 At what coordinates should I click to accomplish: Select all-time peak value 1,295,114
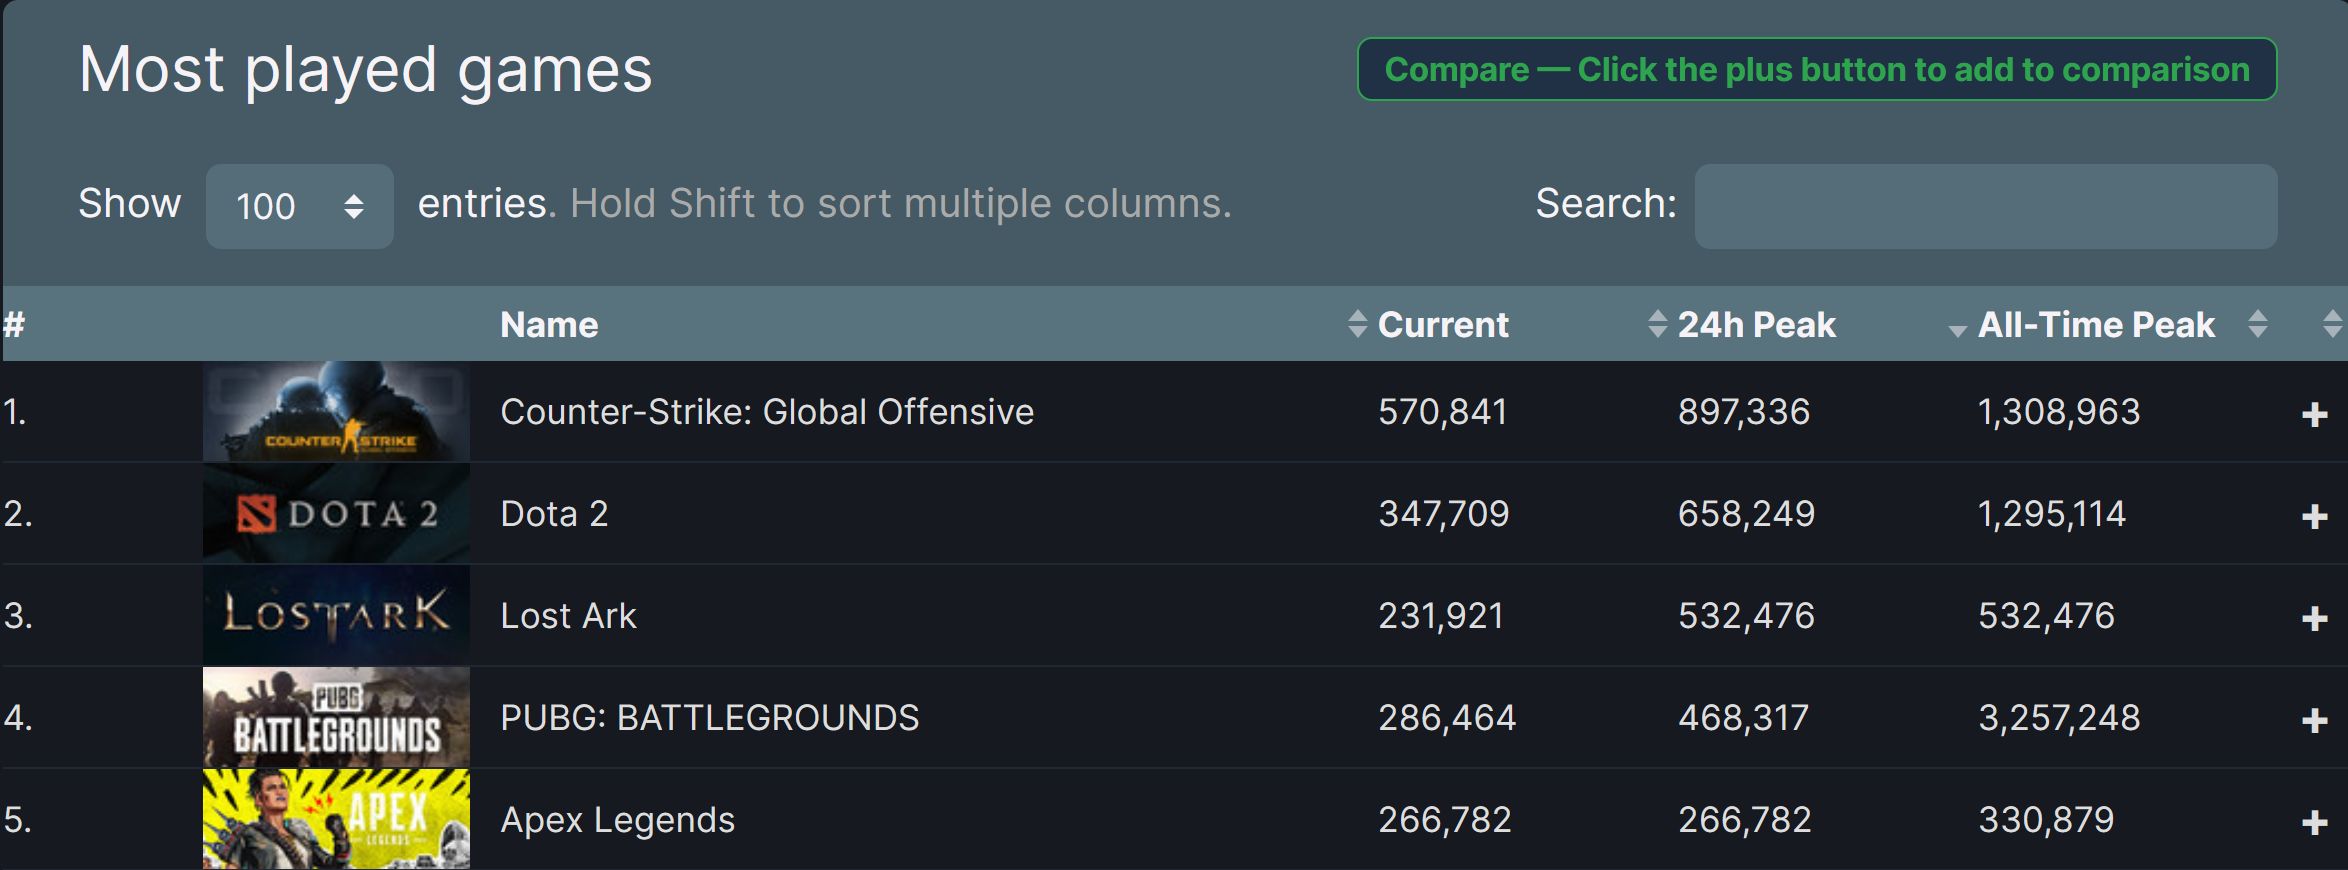[2051, 513]
